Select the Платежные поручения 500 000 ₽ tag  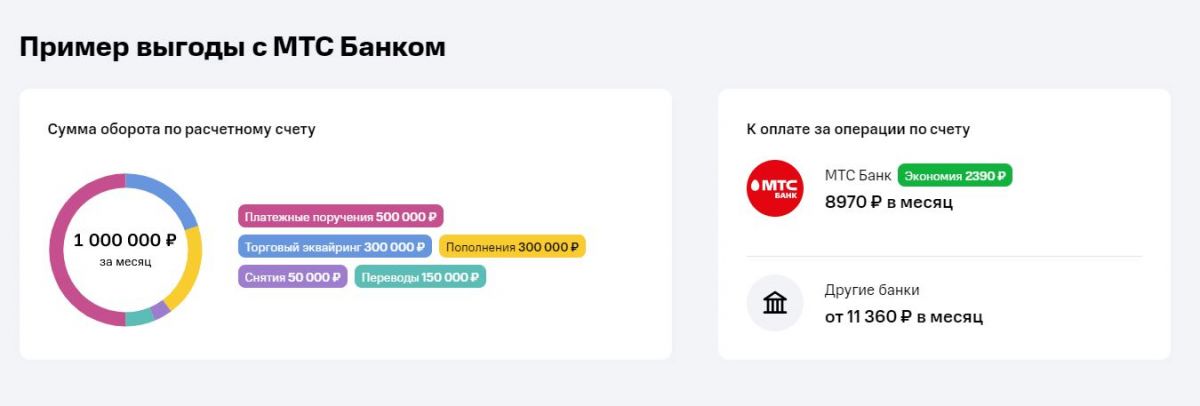[341, 216]
